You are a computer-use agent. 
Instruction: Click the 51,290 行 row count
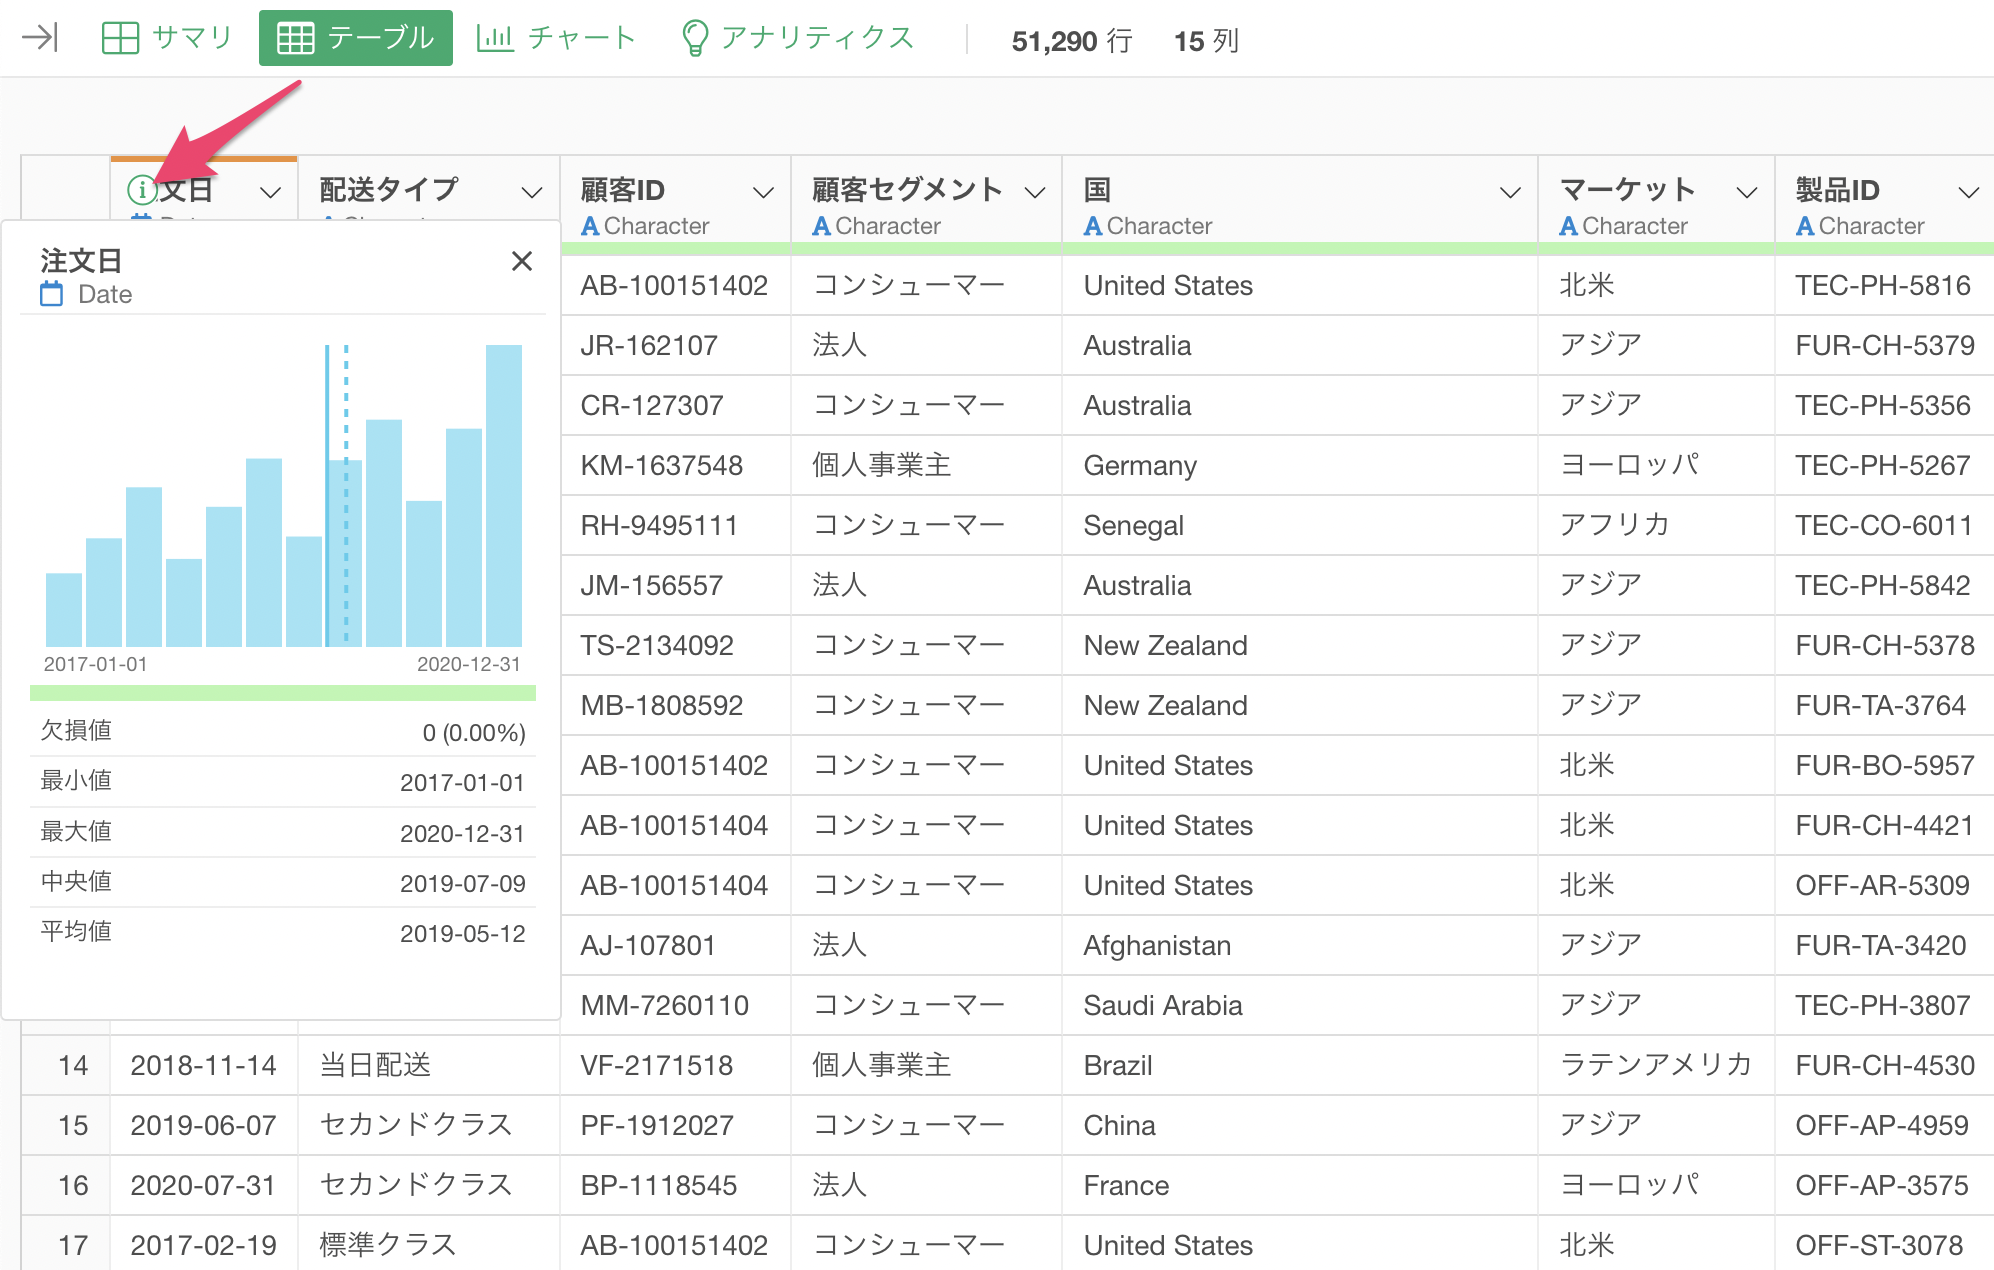(x=1072, y=41)
